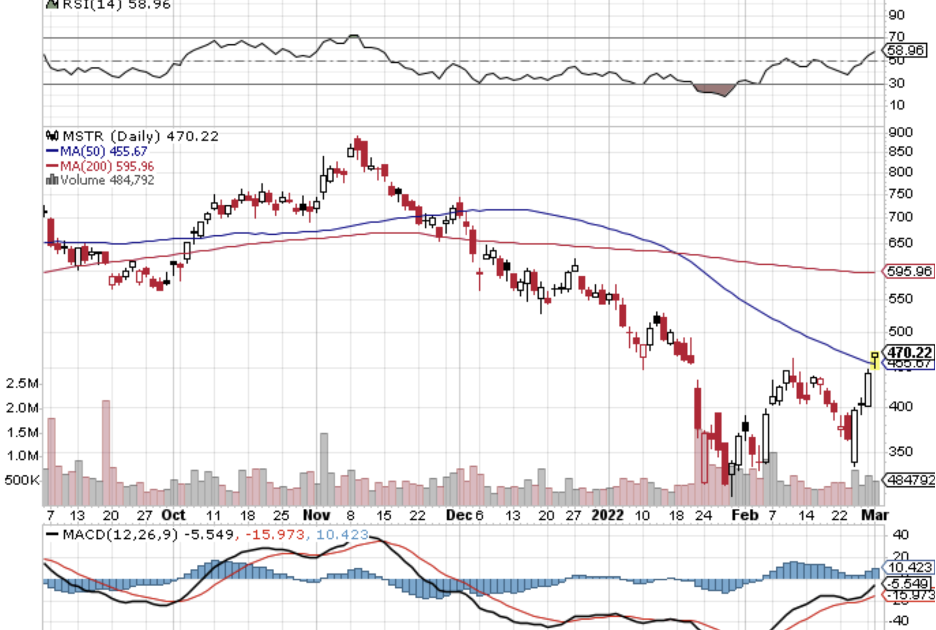Select the 470.22 last price tag
Viewport: 936px width, 630px height.
(x=909, y=352)
